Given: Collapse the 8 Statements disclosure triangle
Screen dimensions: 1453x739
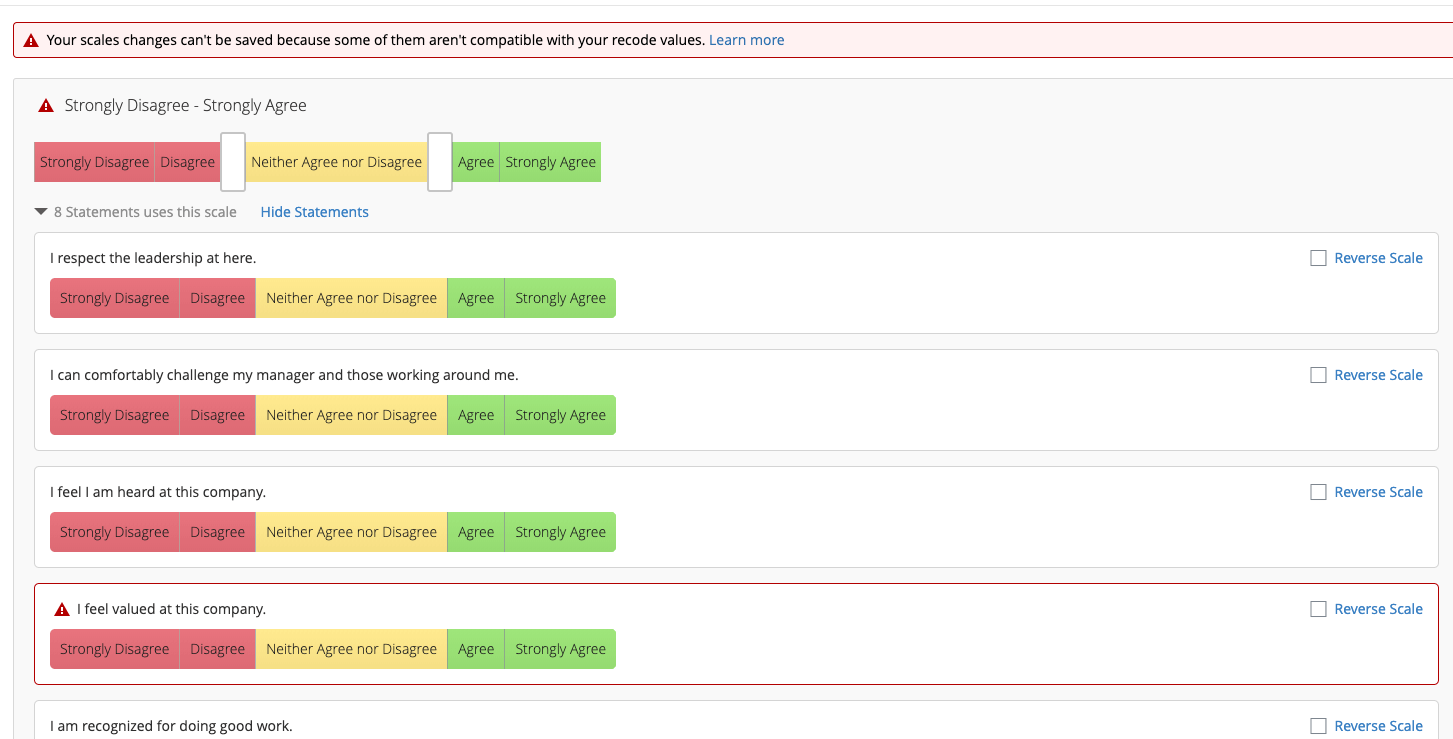Looking at the screenshot, I should [x=41, y=212].
